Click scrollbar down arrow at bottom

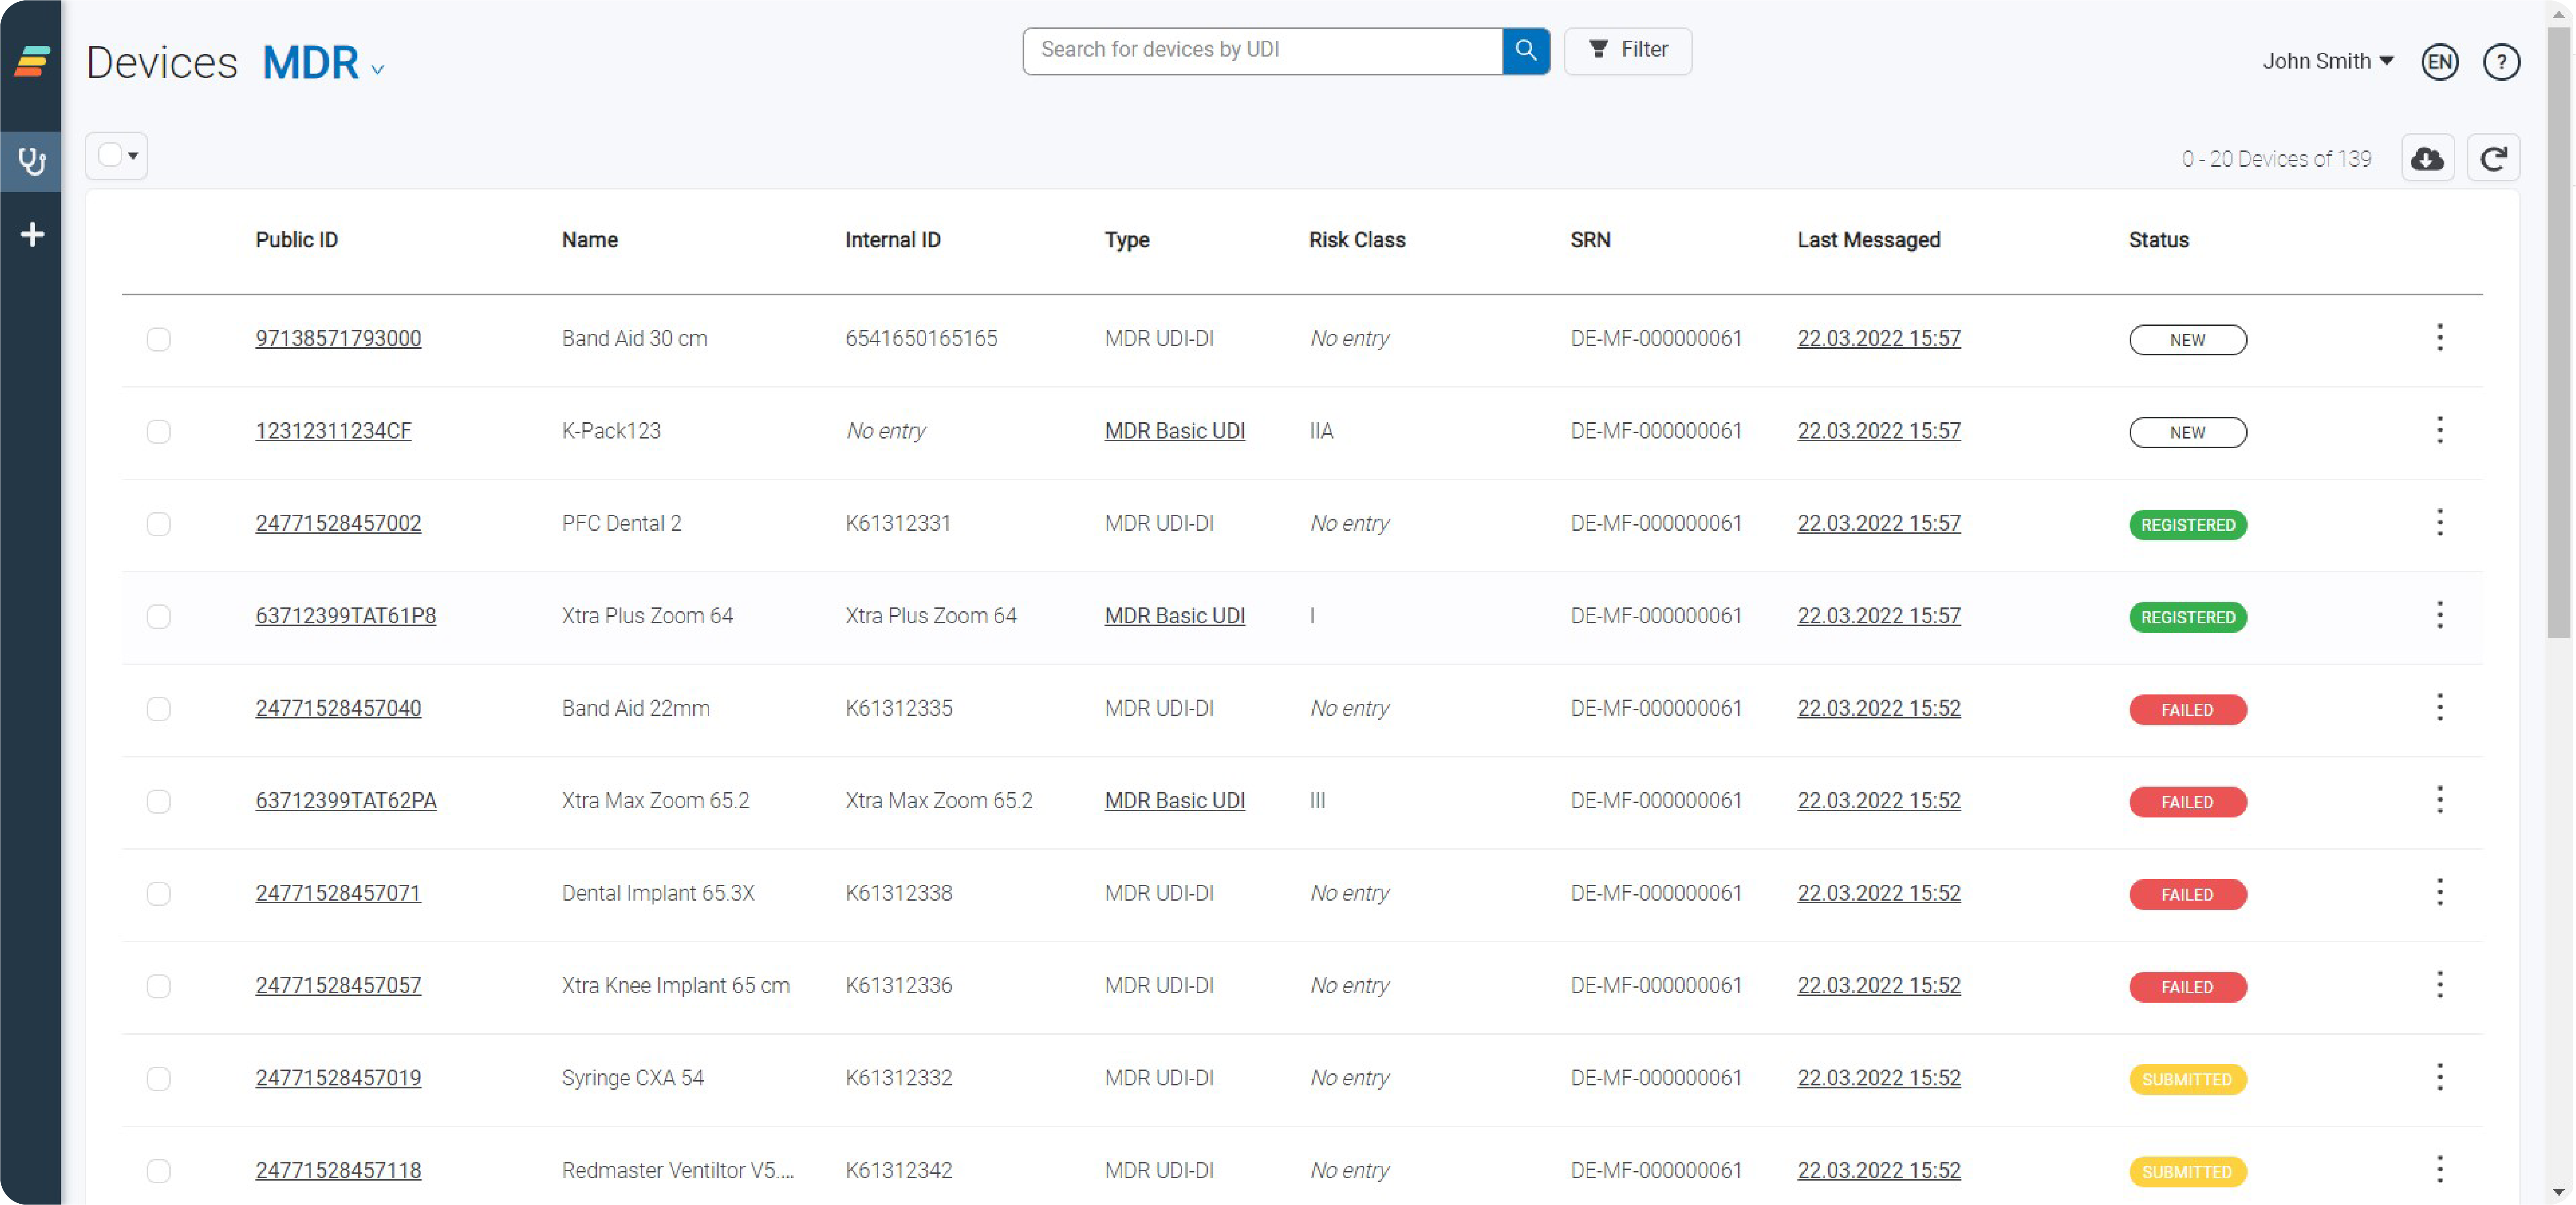pyautogui.click(x=2558, y=1192)
